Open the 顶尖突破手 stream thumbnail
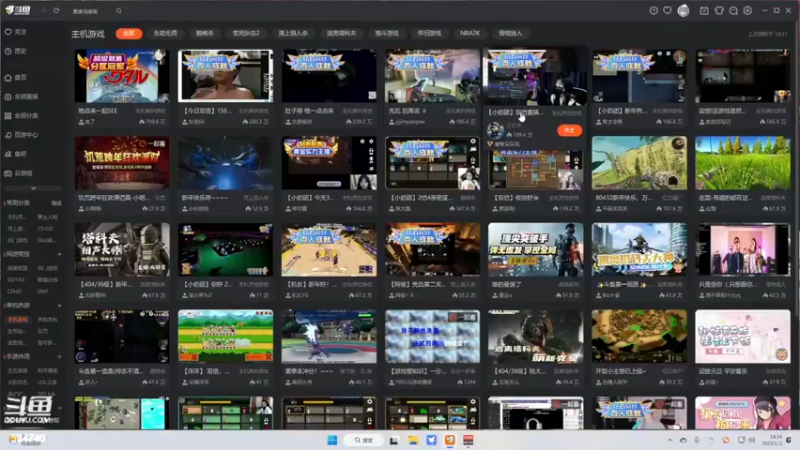 536,249
